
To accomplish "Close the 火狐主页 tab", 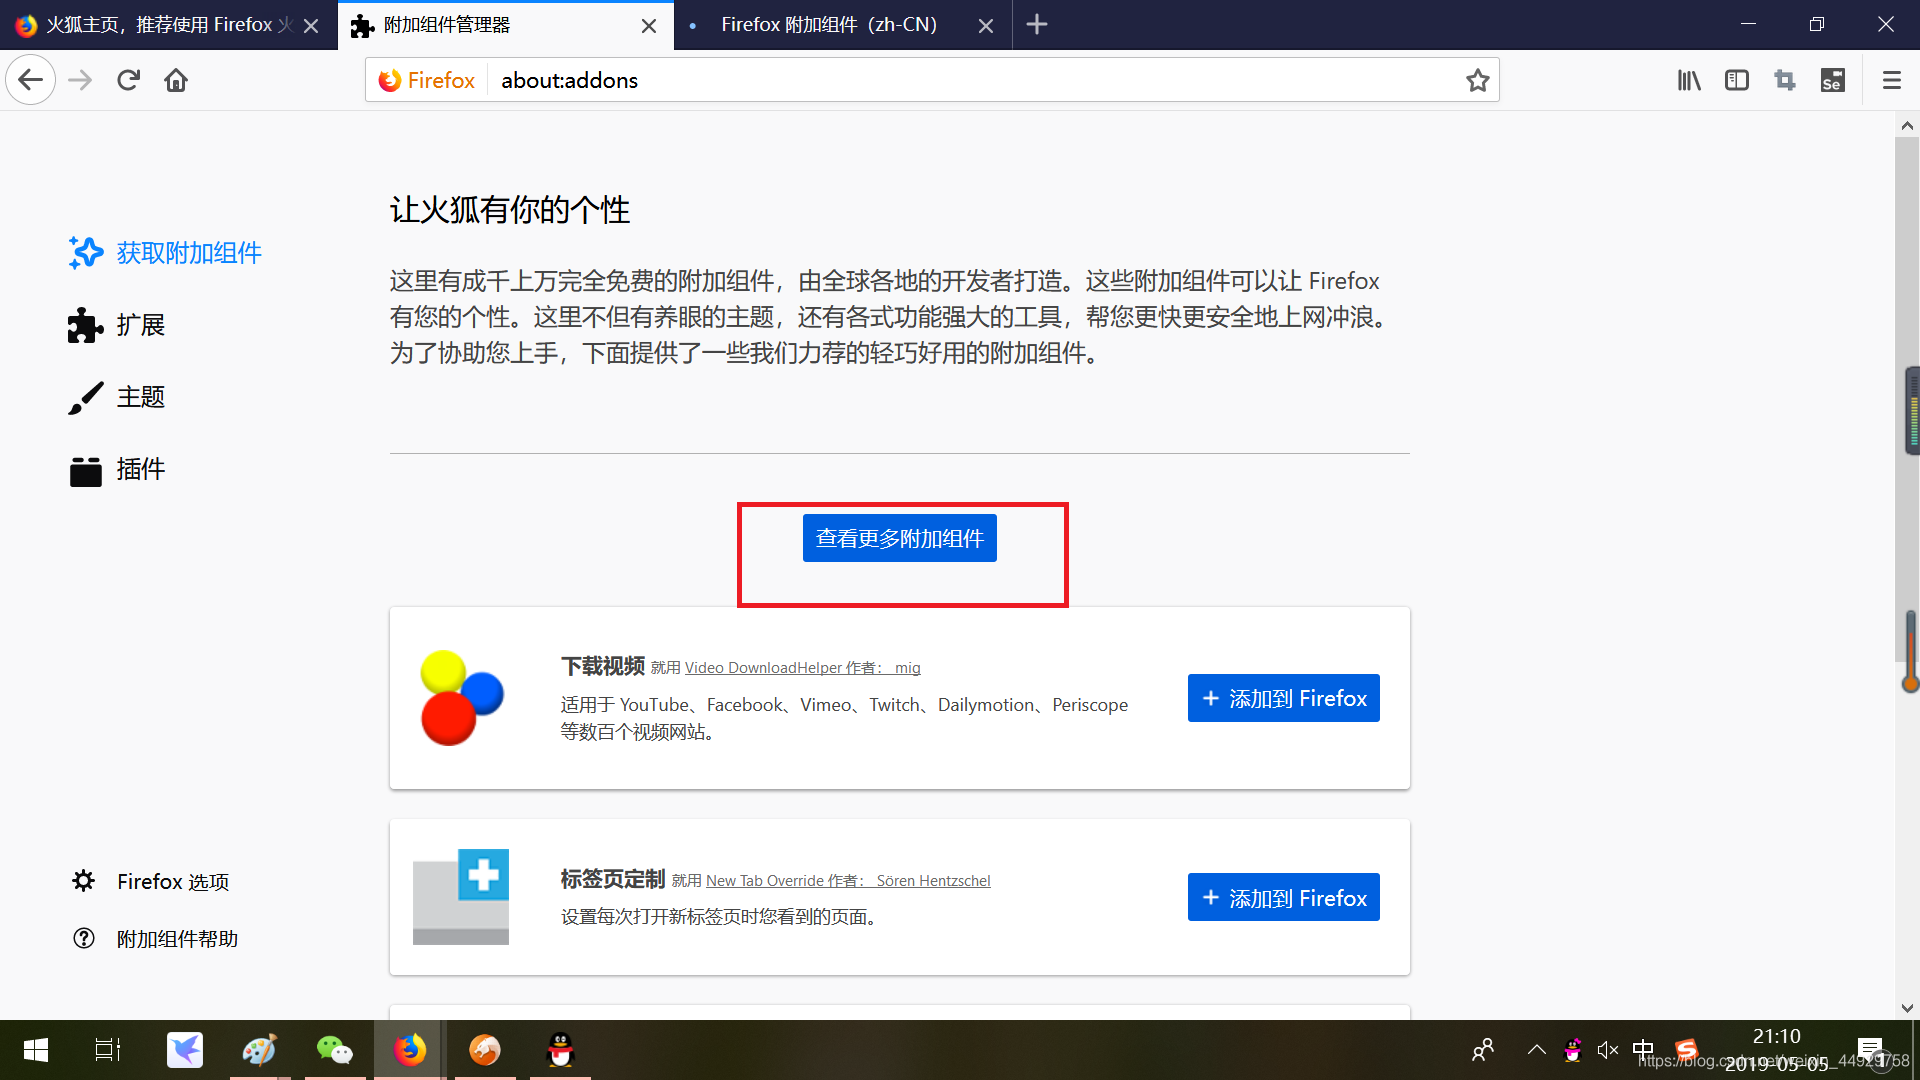I will coord(311,26).
